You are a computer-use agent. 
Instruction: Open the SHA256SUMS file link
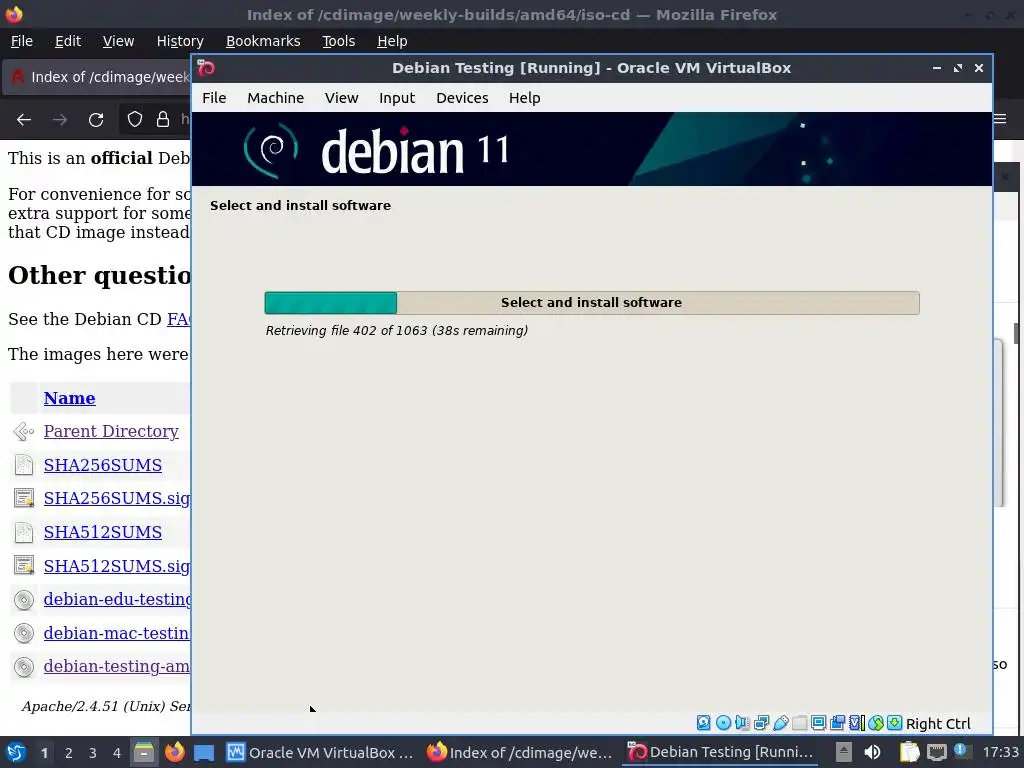pyautogui.click(x=103, y=465)
